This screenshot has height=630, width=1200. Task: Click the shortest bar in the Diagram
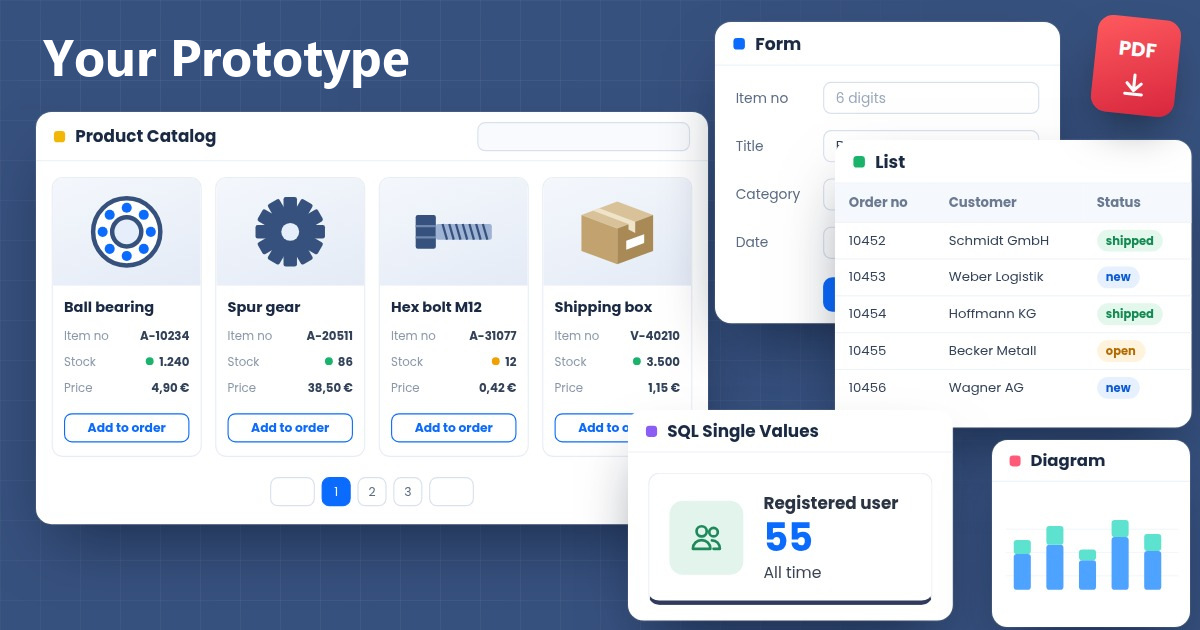click(1087, 570)
